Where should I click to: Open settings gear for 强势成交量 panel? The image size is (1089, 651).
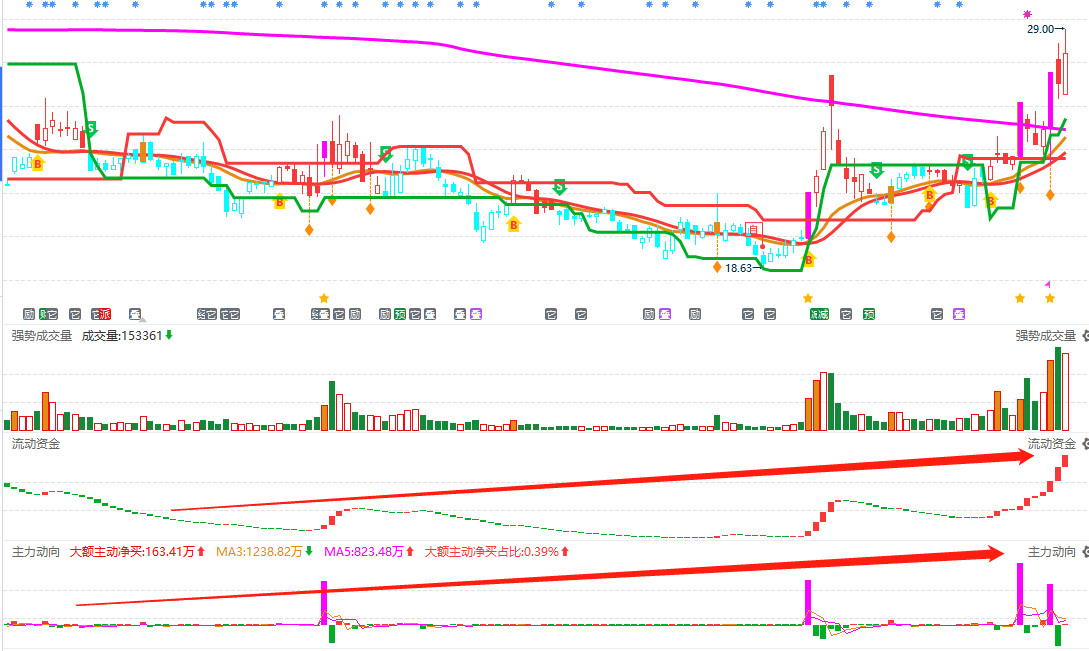1085,336
